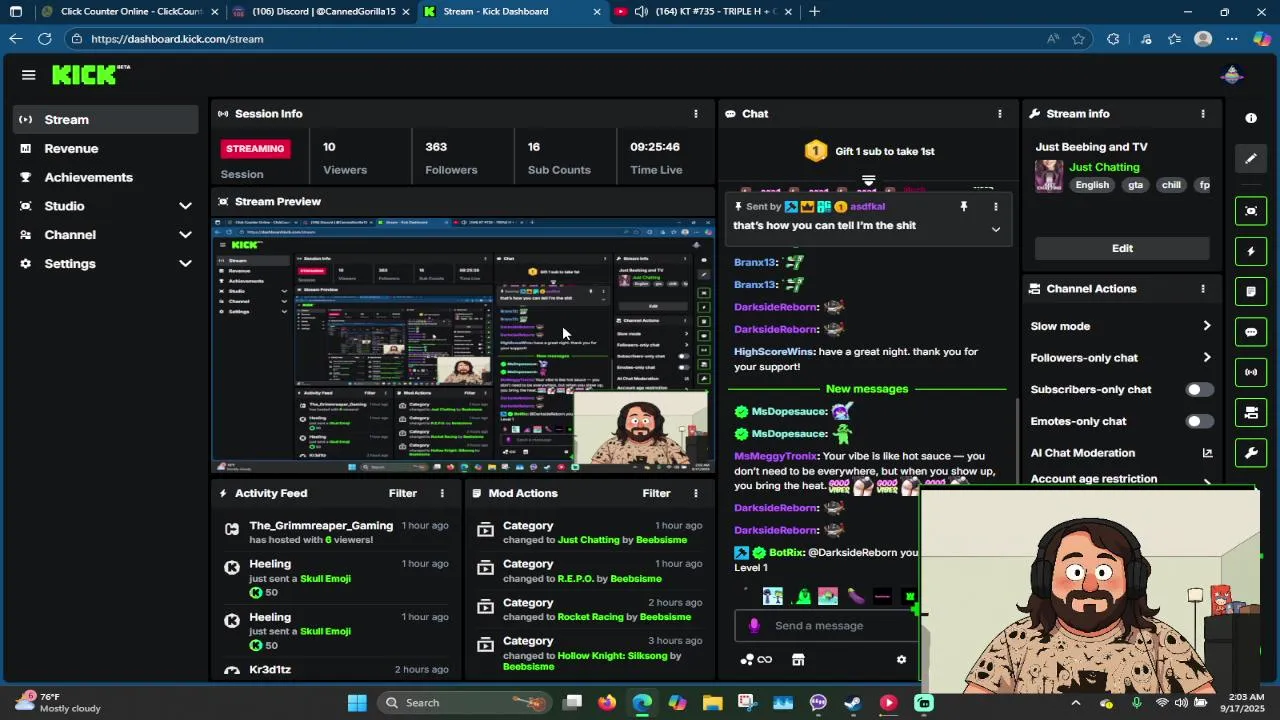Viewport: 1280px width, 720px height.
Task: Click the pencil edit icon in right sidebar
Action: [x=1251, y=158]
